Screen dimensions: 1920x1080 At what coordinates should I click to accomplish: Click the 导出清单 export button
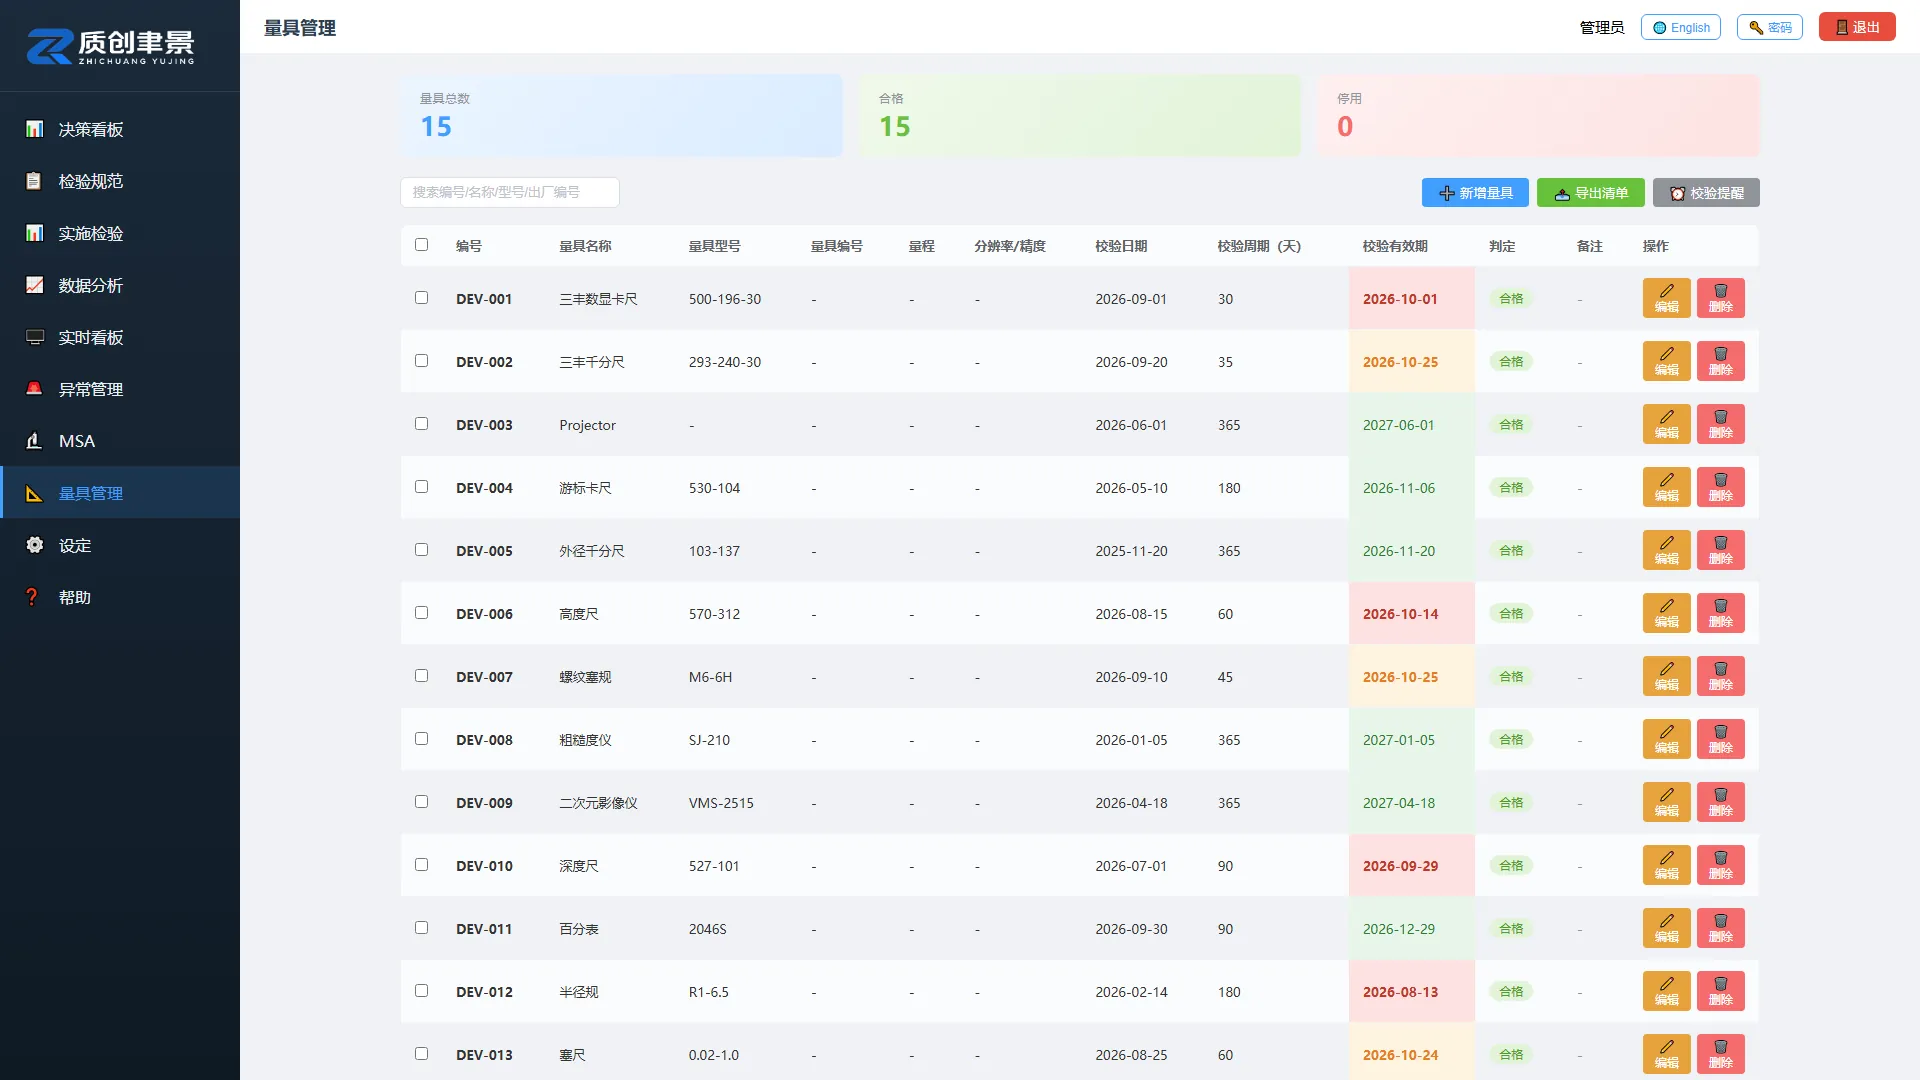(x=1590, y=193)
